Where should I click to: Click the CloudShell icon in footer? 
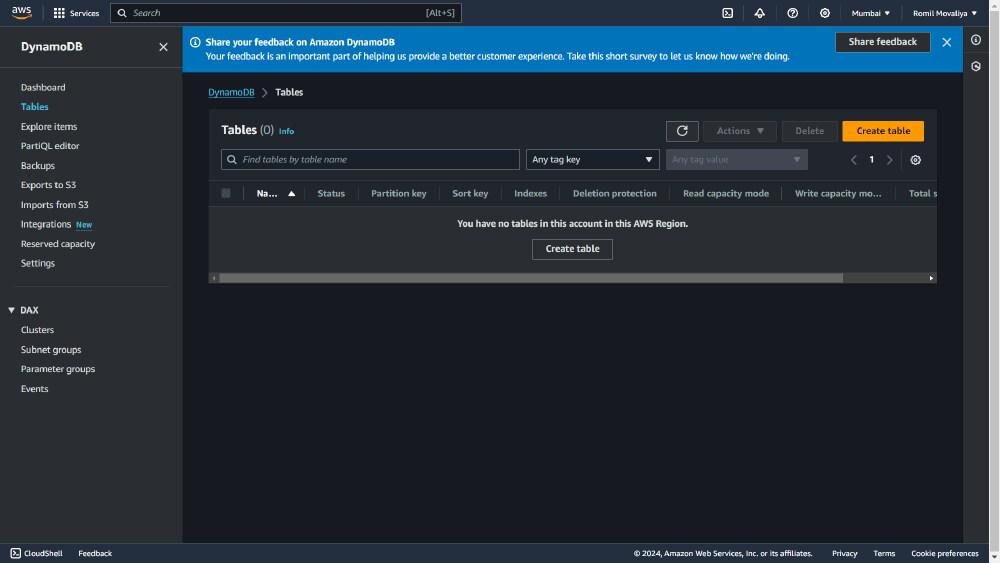coord(15,553)
